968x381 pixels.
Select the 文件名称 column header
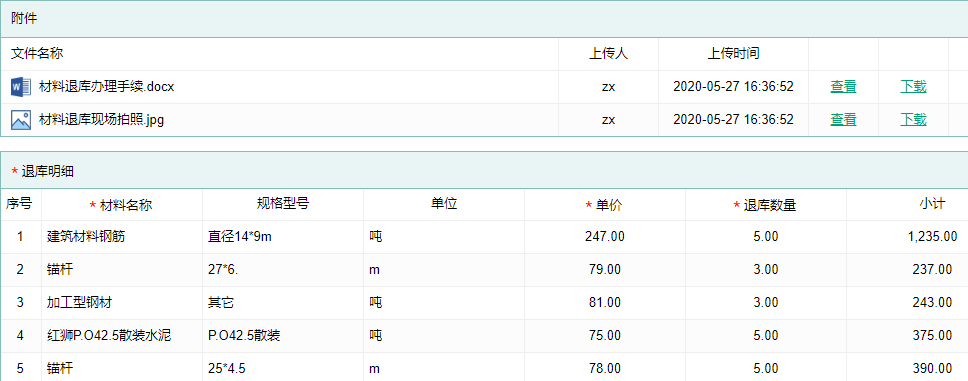[37, 54]
